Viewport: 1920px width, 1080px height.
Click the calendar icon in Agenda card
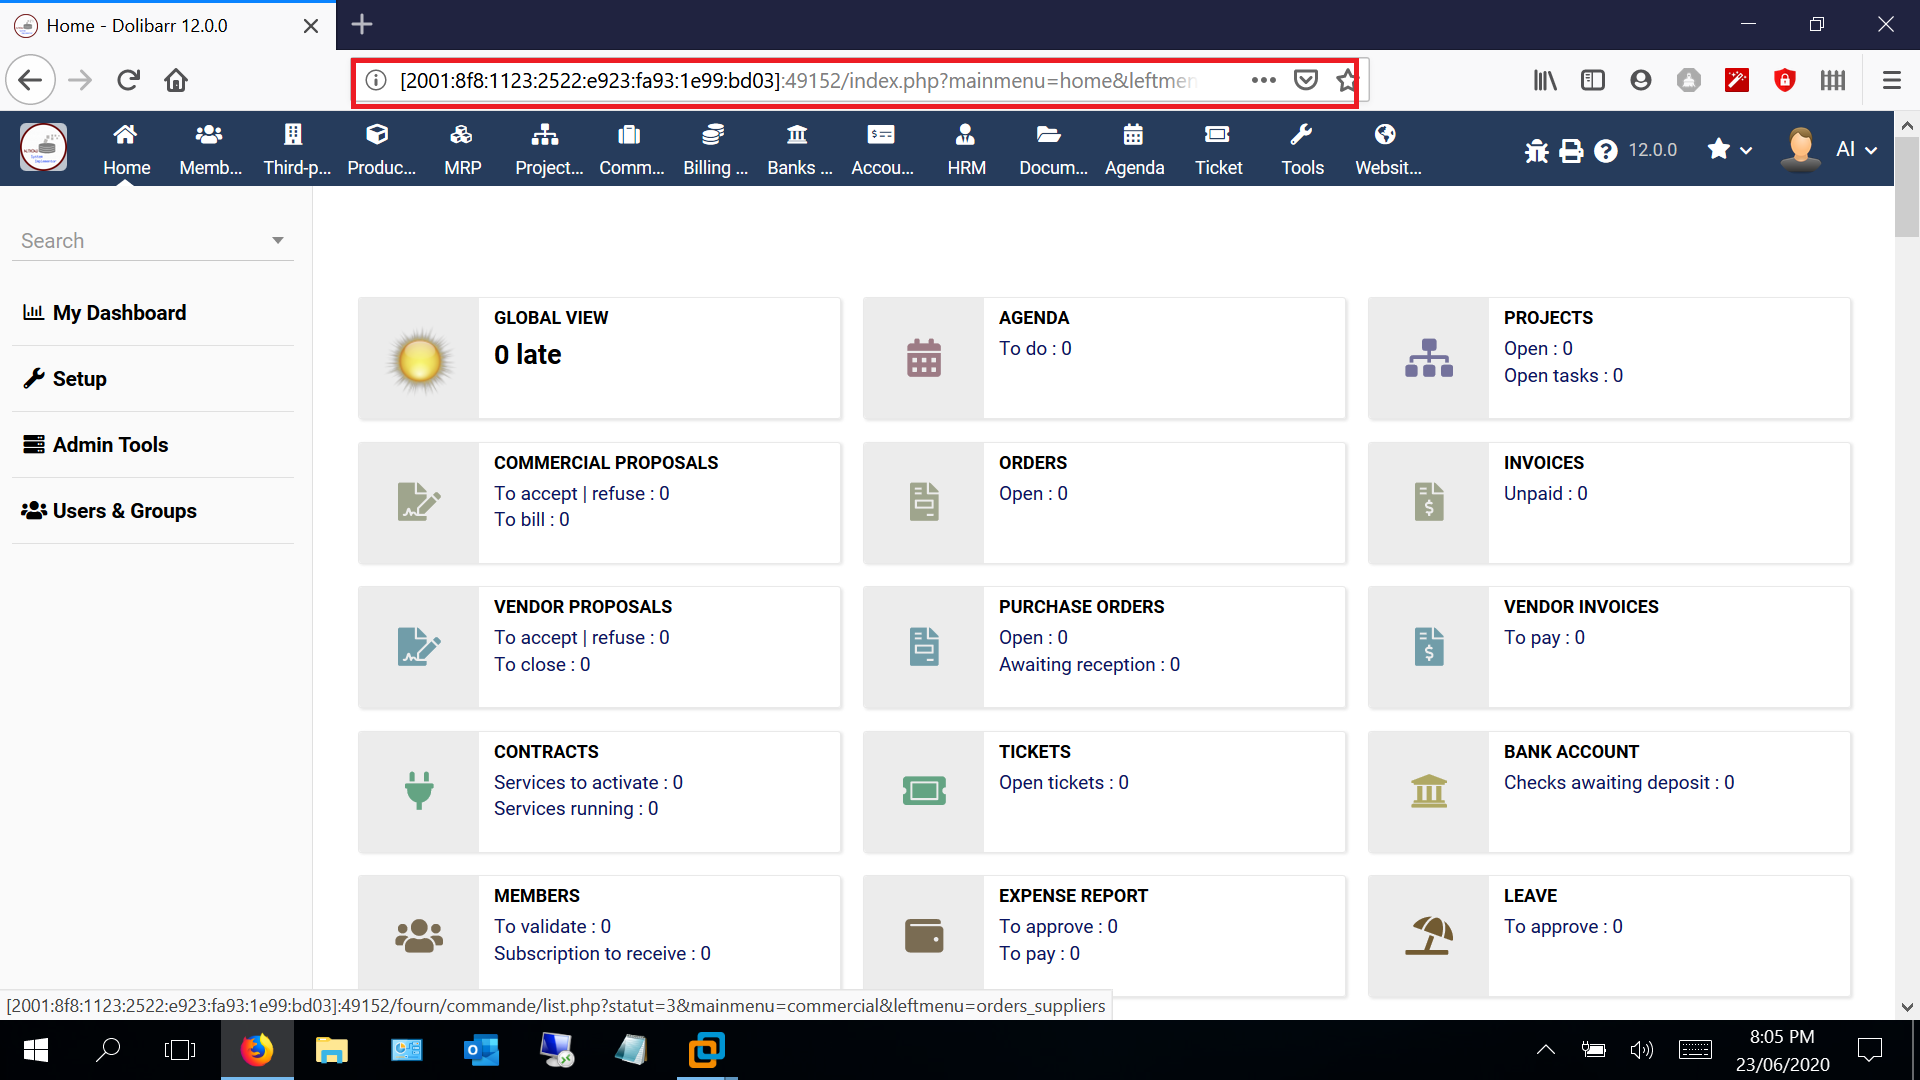924,358
